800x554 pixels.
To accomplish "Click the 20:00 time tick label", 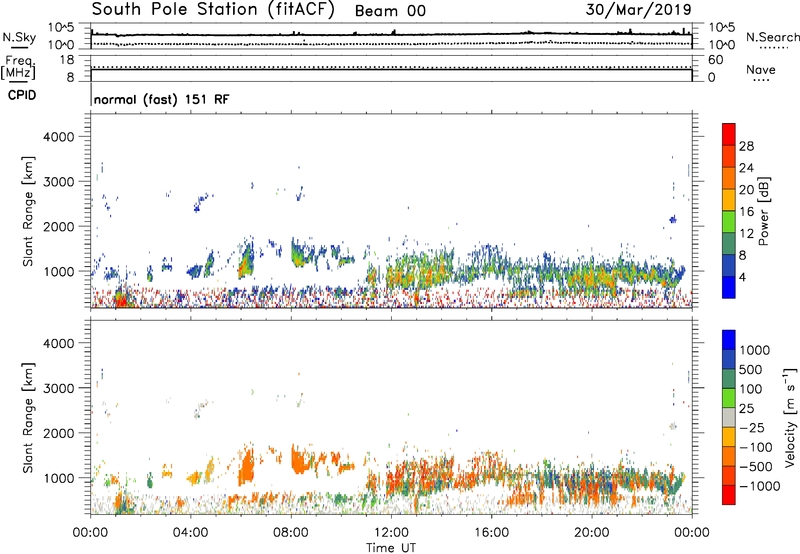I will coord(591,533).
